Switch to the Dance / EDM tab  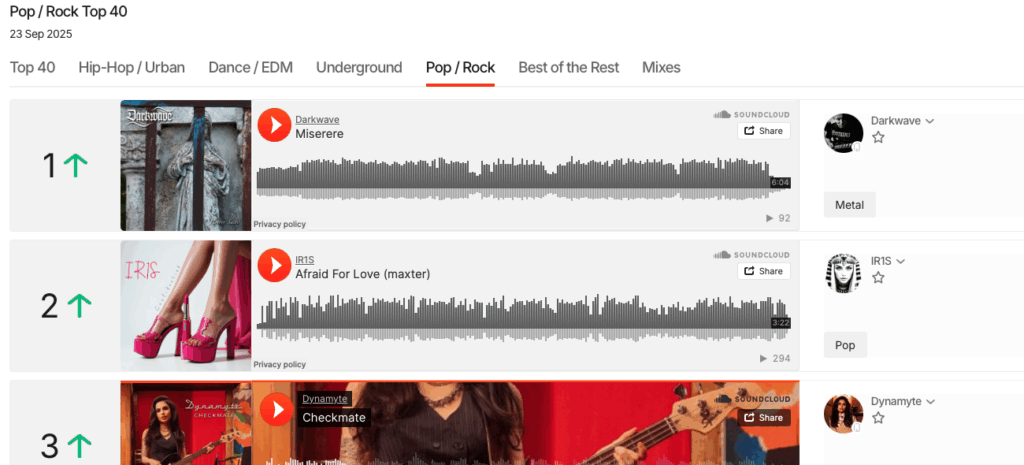[250, 67]
